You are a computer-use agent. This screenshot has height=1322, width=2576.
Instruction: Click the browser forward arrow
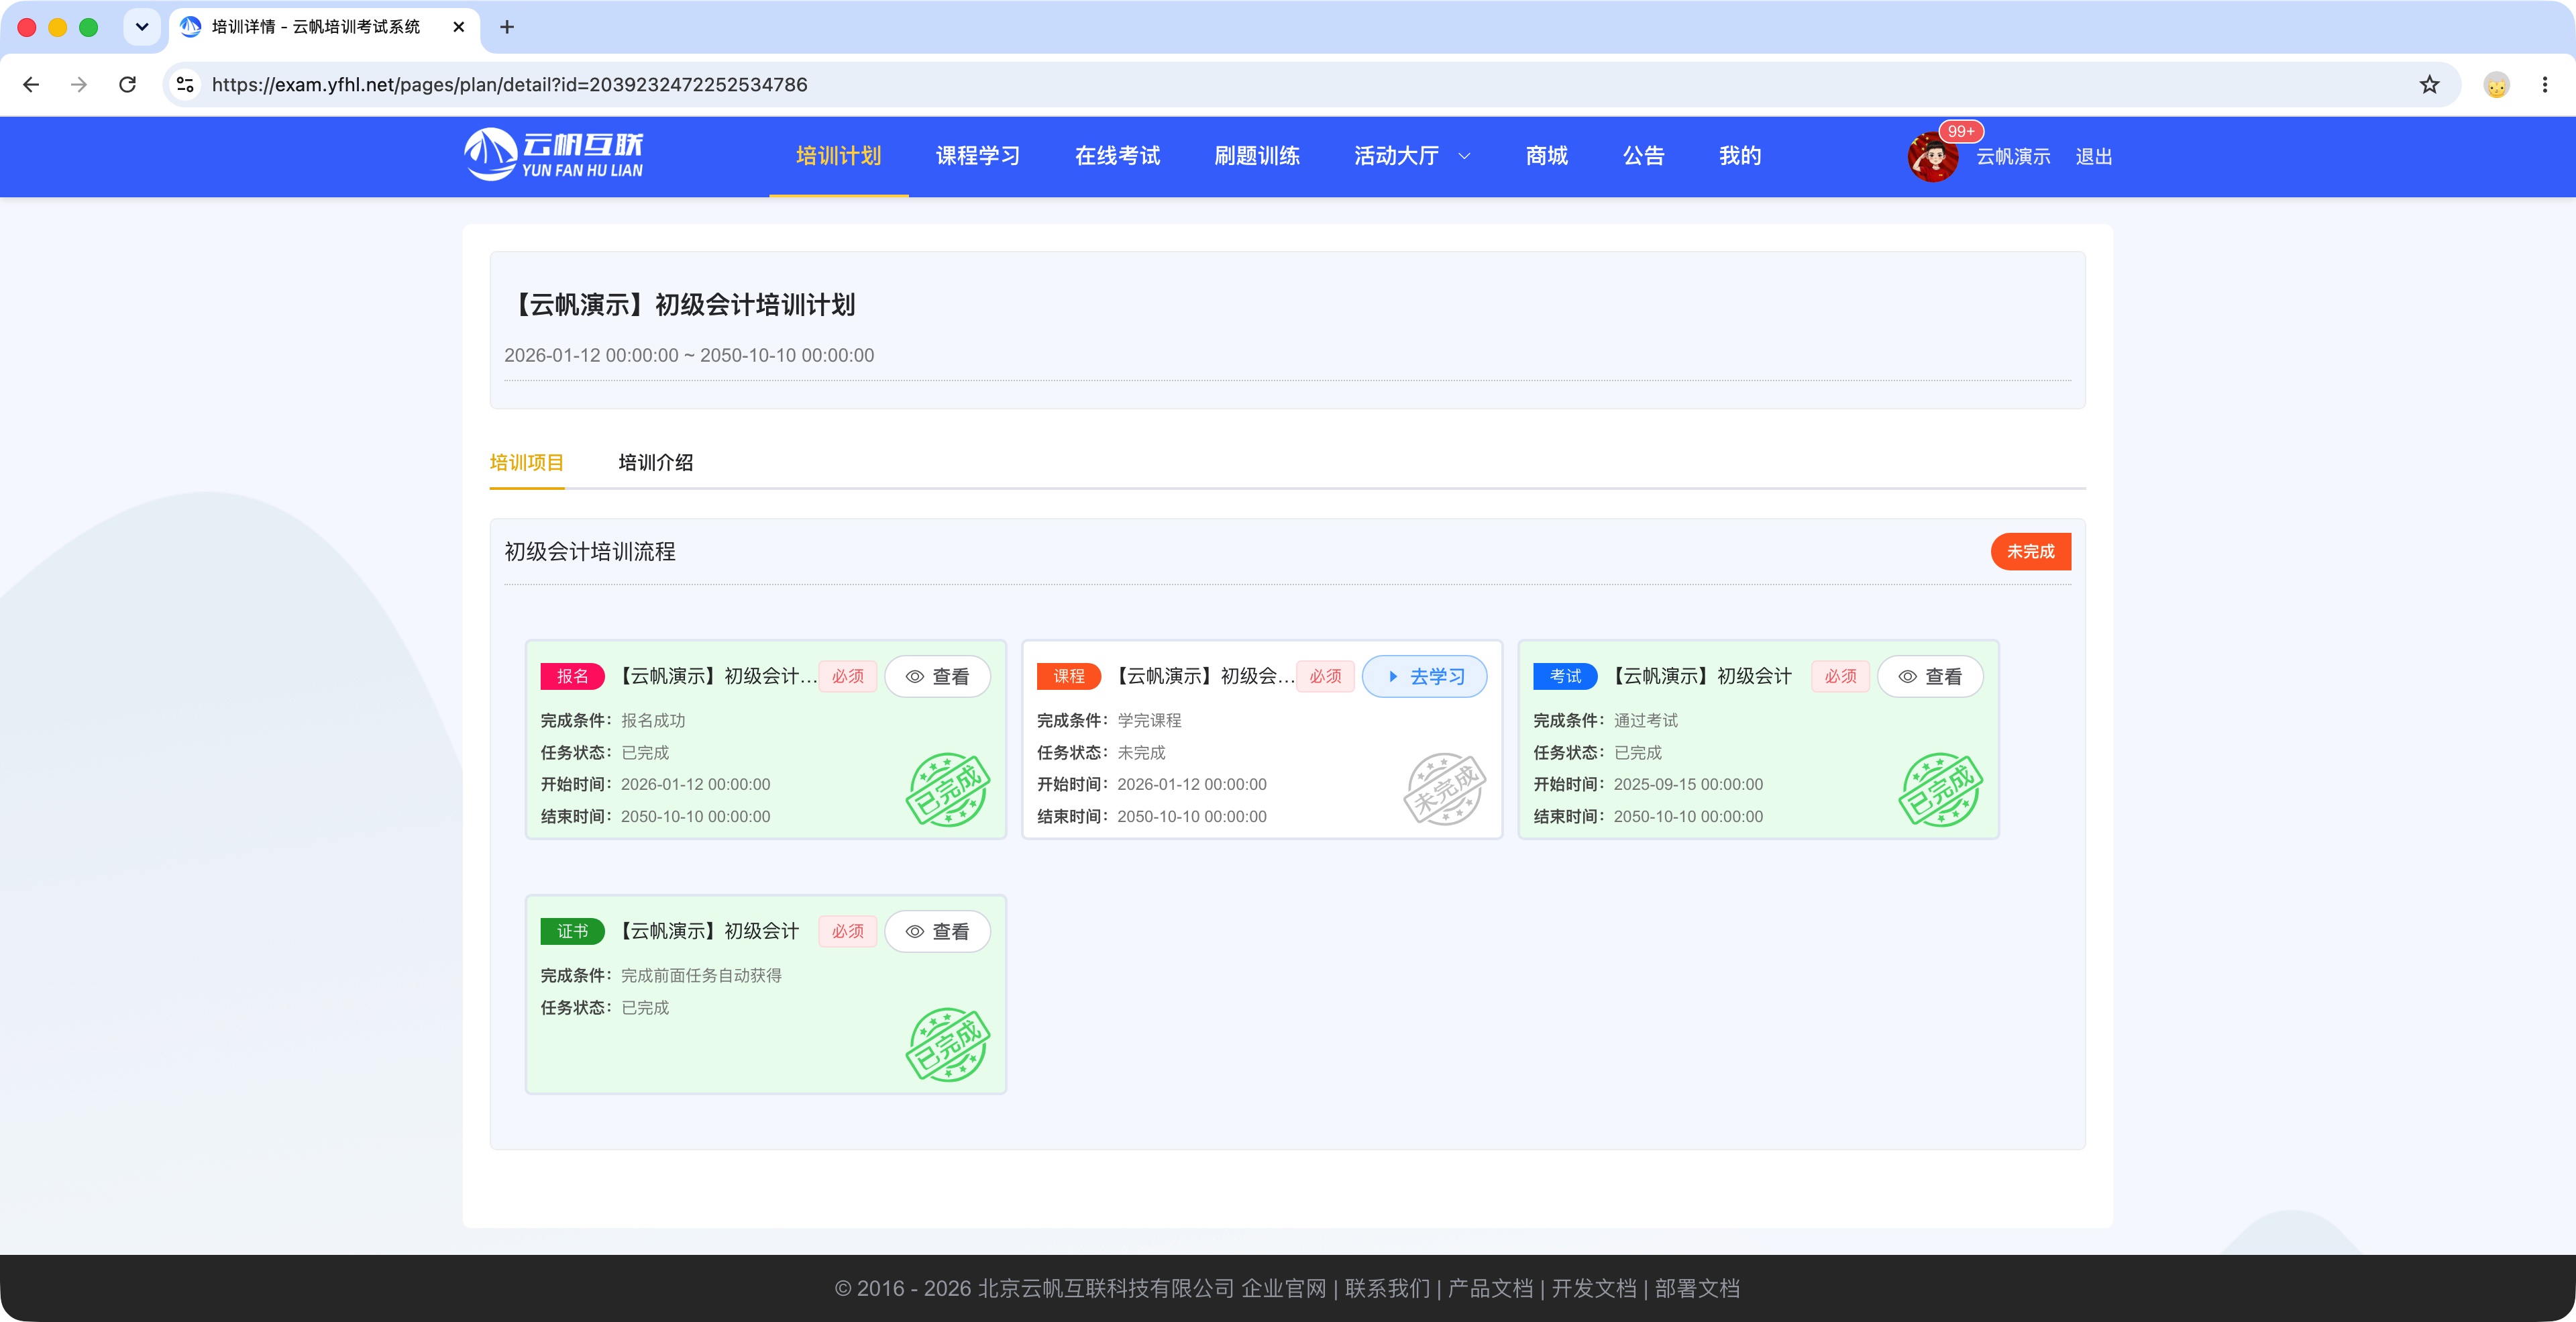pos(79,85)
